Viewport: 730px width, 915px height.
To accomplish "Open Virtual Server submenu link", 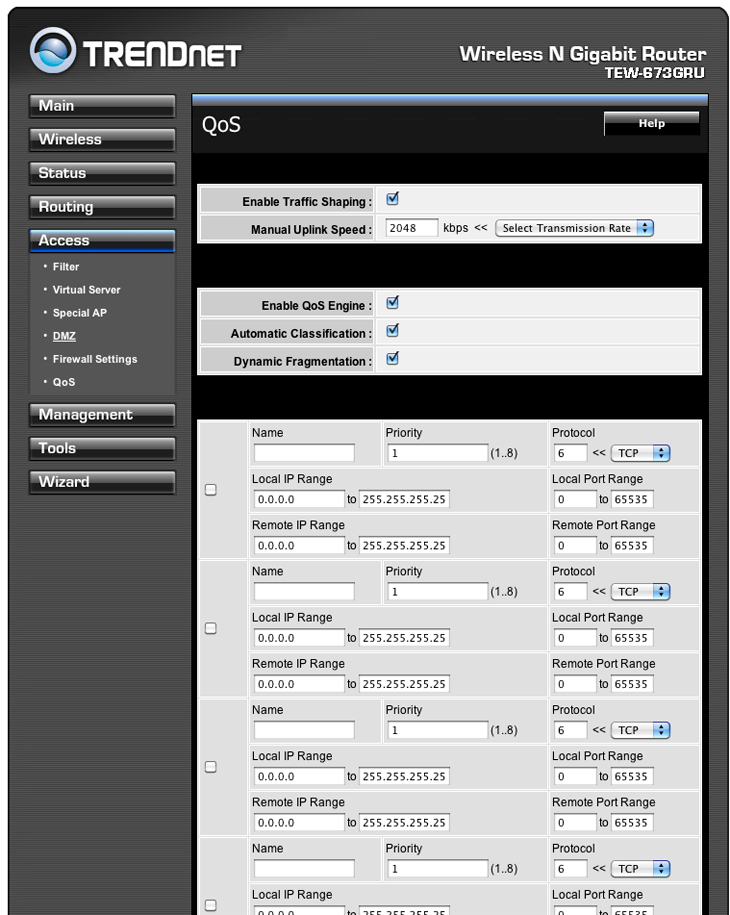I will point(86,290).
